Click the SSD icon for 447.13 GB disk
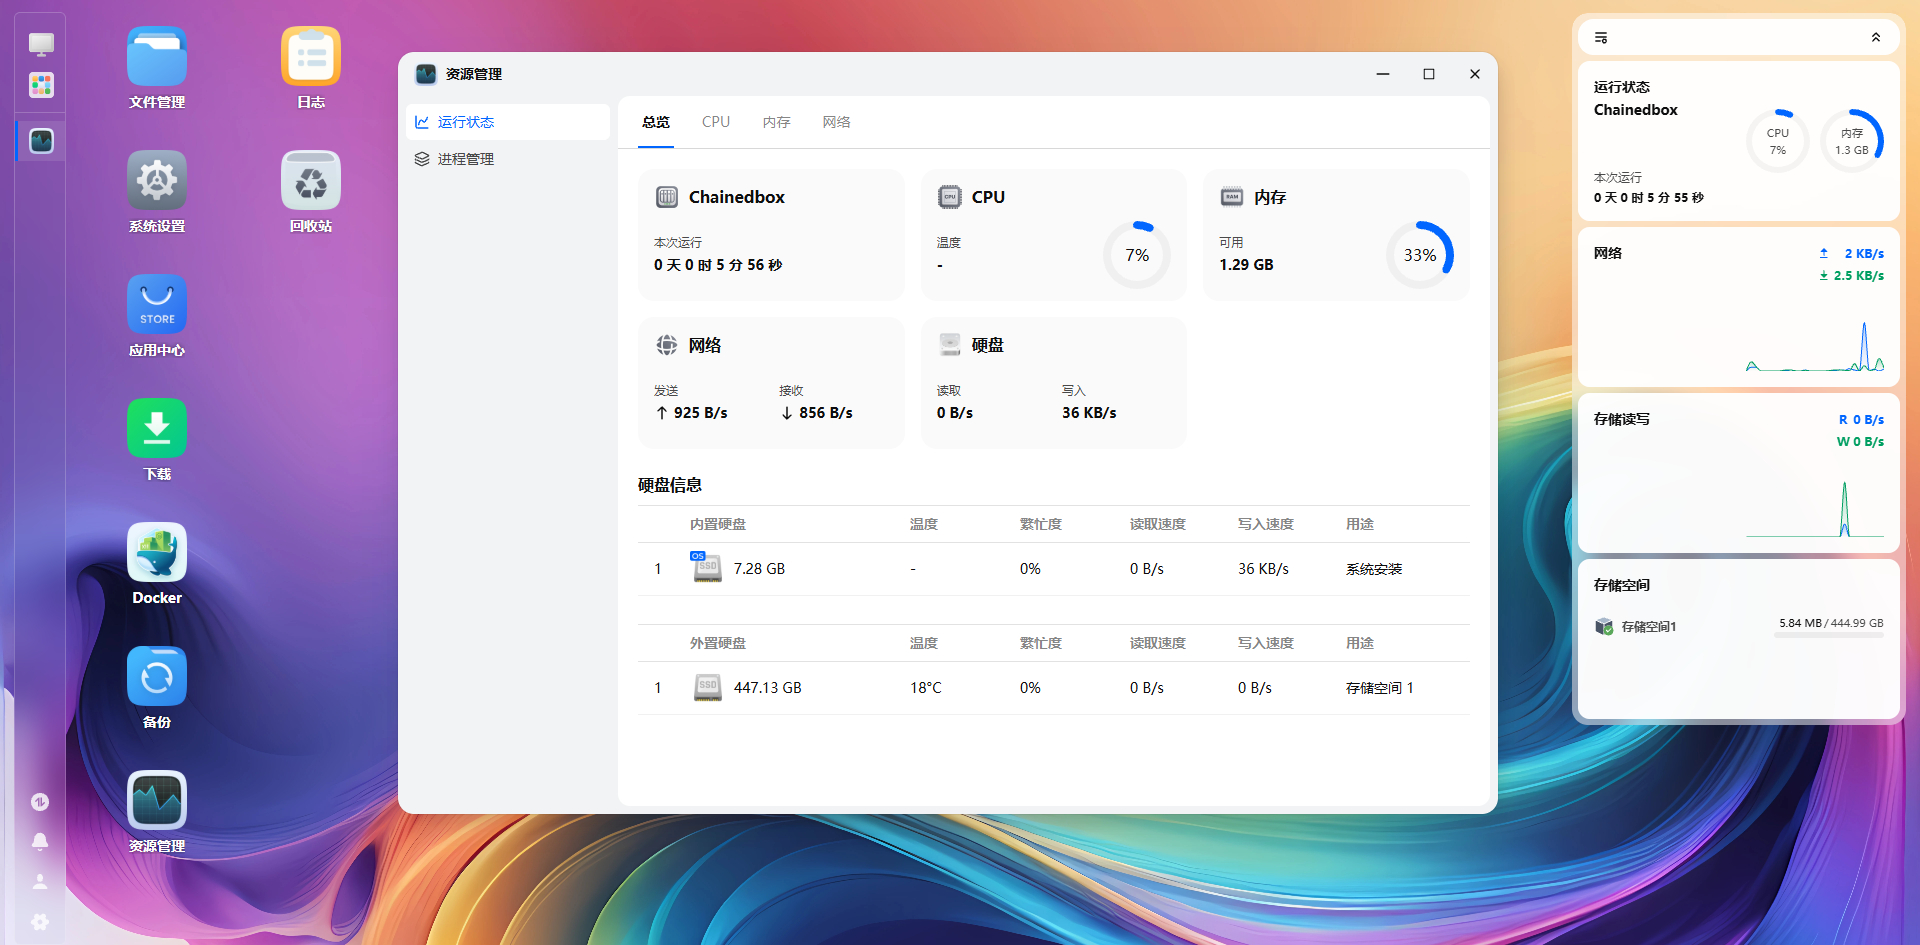 click(x=708, y=687)
